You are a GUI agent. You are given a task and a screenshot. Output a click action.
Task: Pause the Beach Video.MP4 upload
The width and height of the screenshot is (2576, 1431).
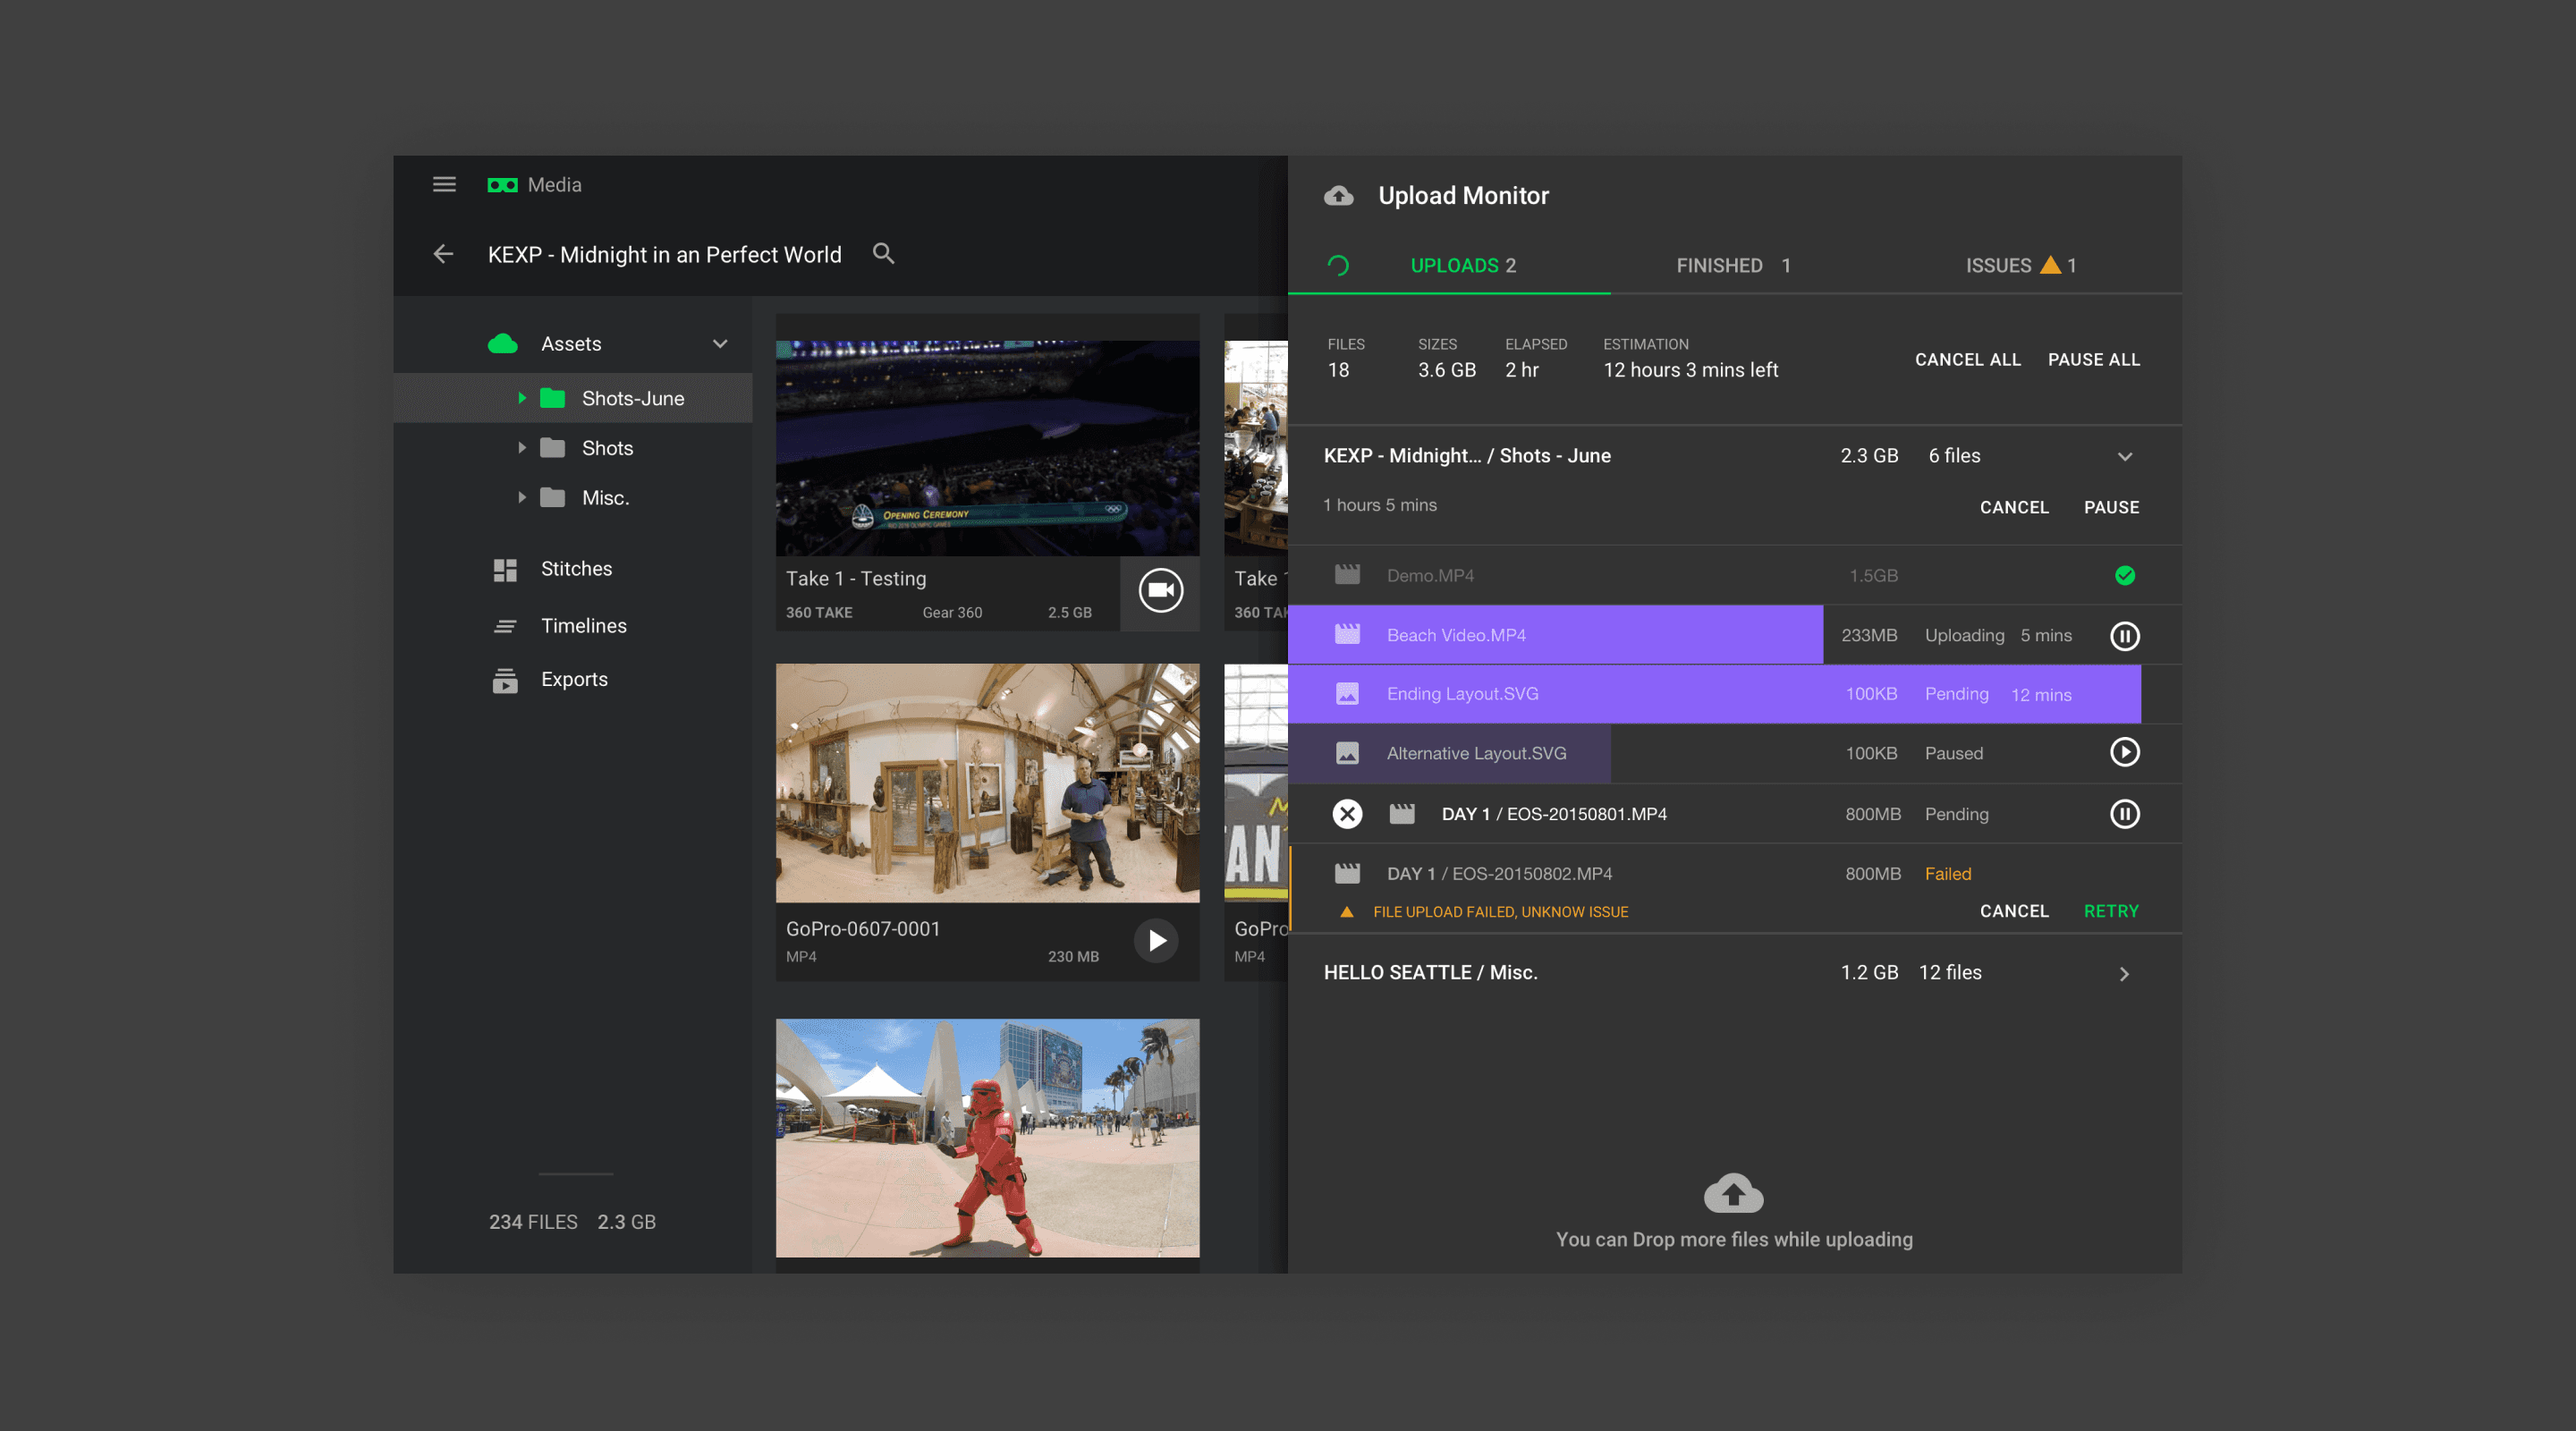pyautogui.click(x=2125, y=635)
